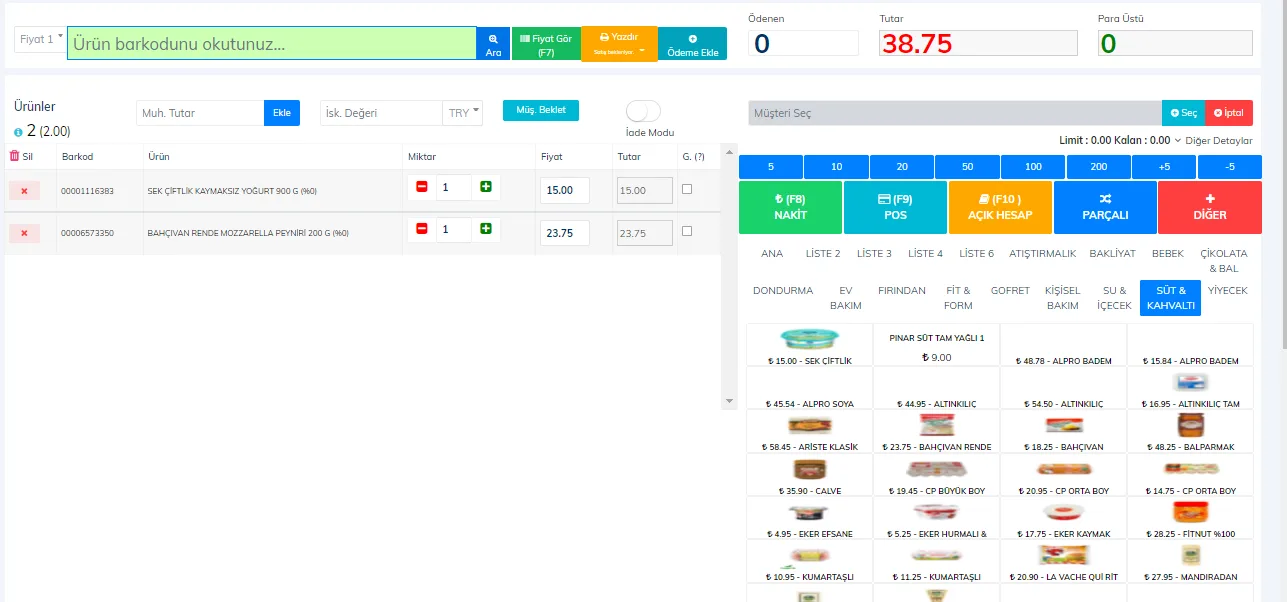Click the 200 quick amount button

click(1099, 166)
